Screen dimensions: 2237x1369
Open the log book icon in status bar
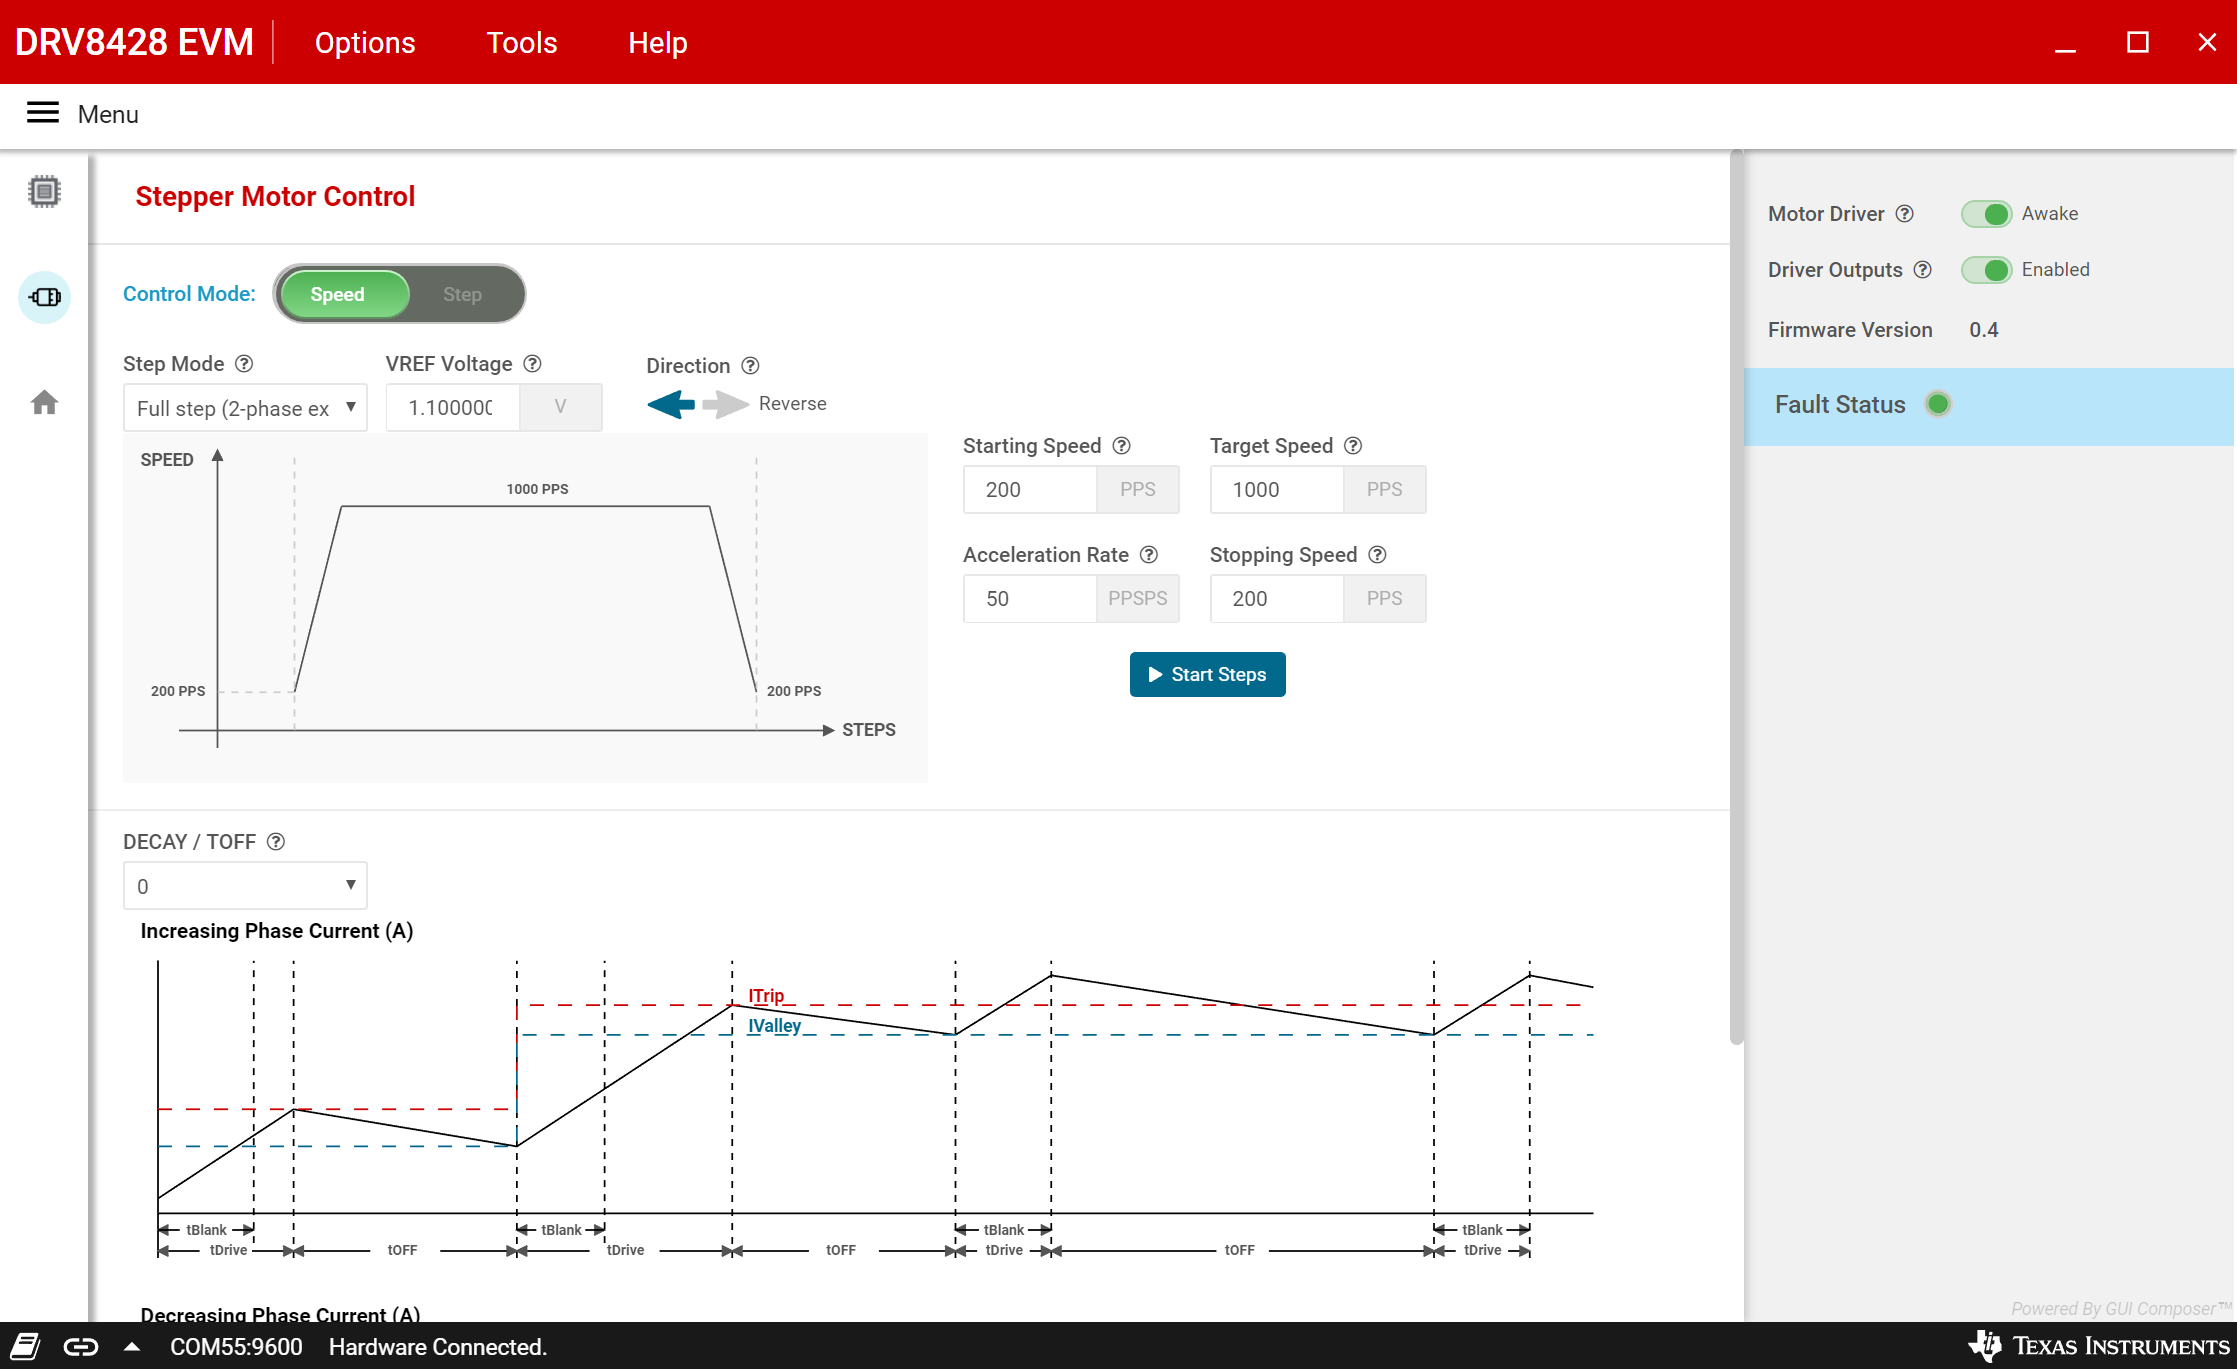[x=25, y=1347]
